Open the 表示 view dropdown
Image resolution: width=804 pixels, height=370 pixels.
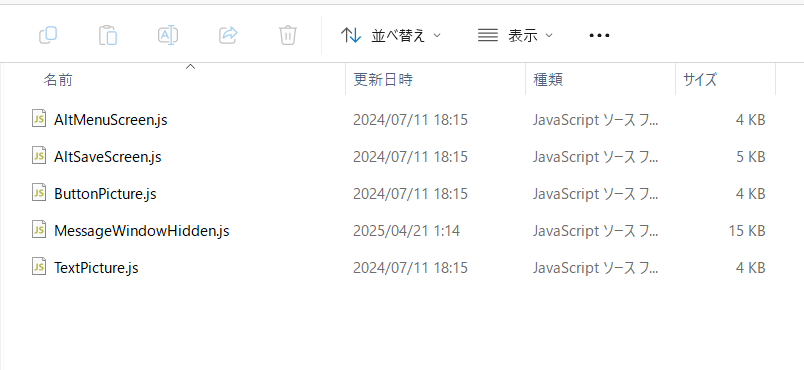(515, 35)
